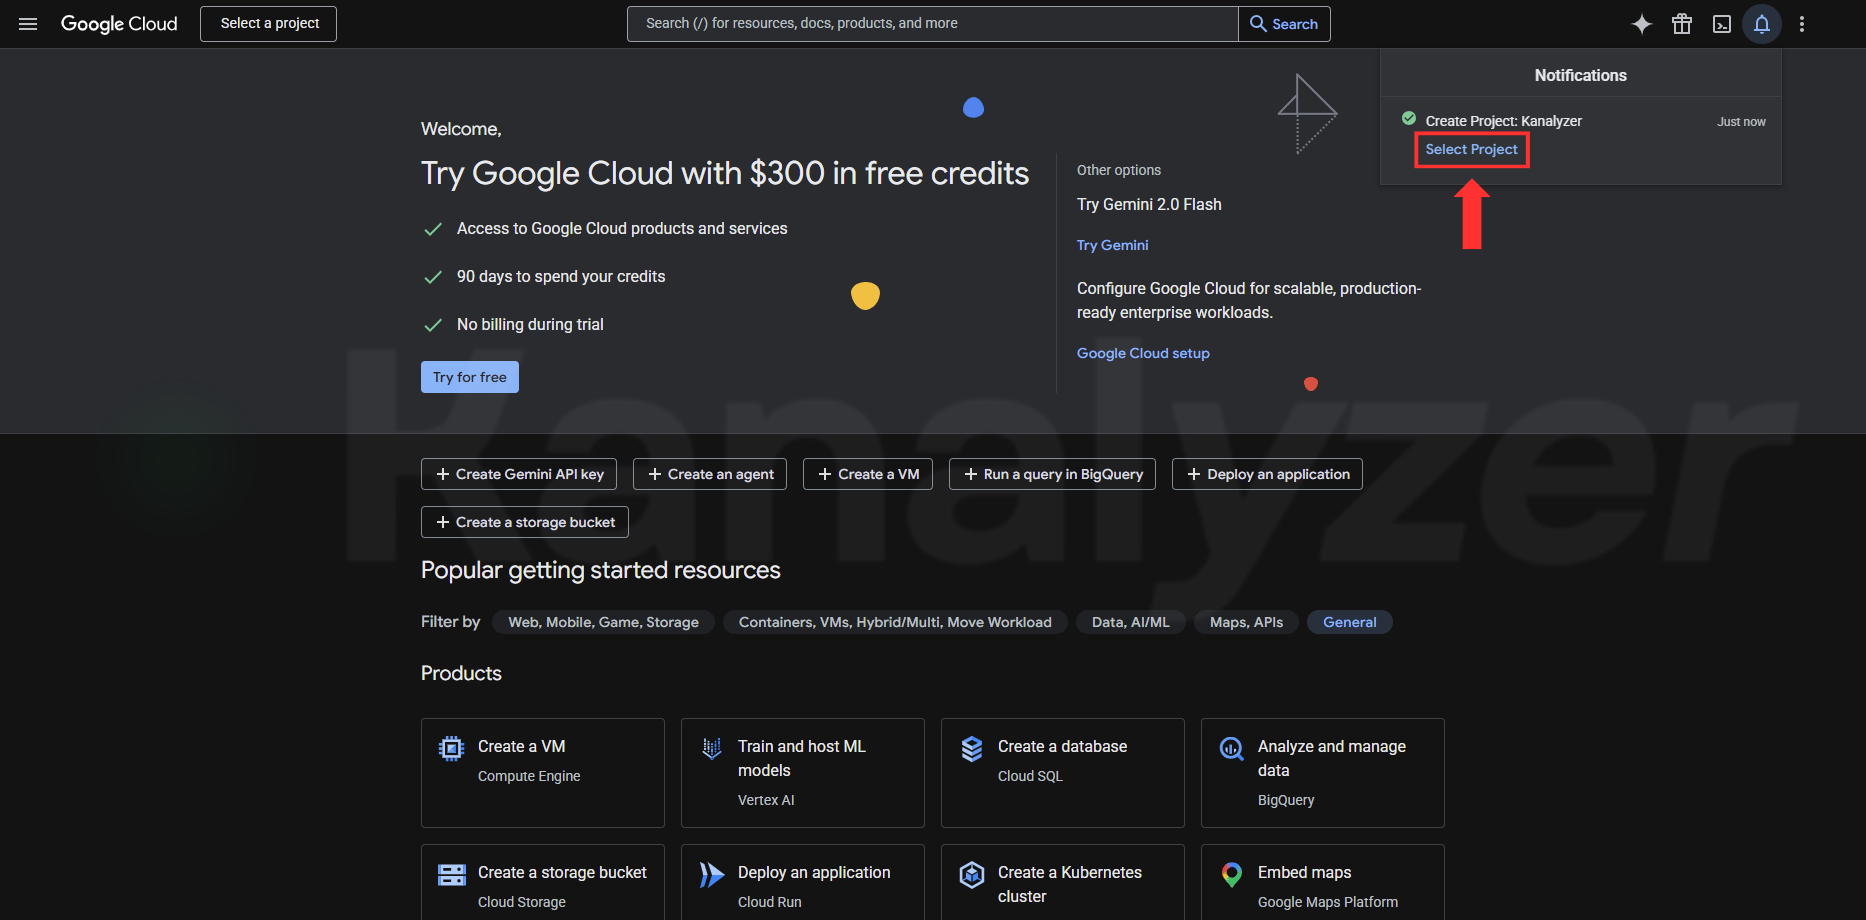This screenshot has width=1866, height=920.
Task: Click the Vertex AI card icon
Action: (712, 748)
